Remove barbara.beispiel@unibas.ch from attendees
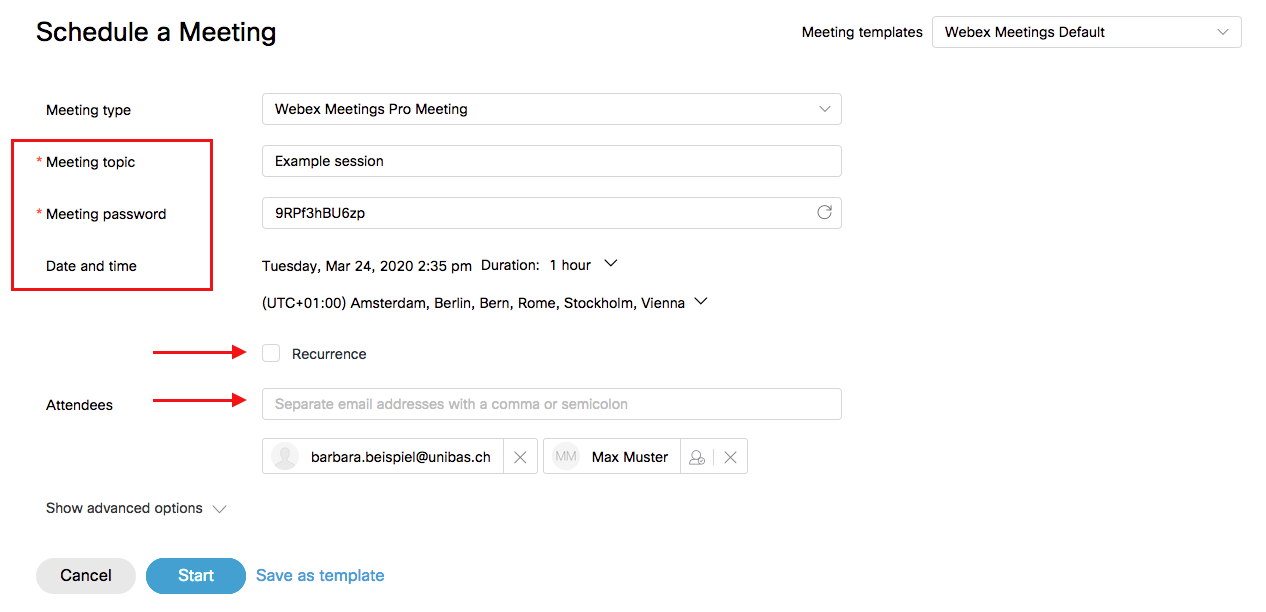Viewport: 1266px width, 612px height. pyautogui.click(x=520, y=457)
